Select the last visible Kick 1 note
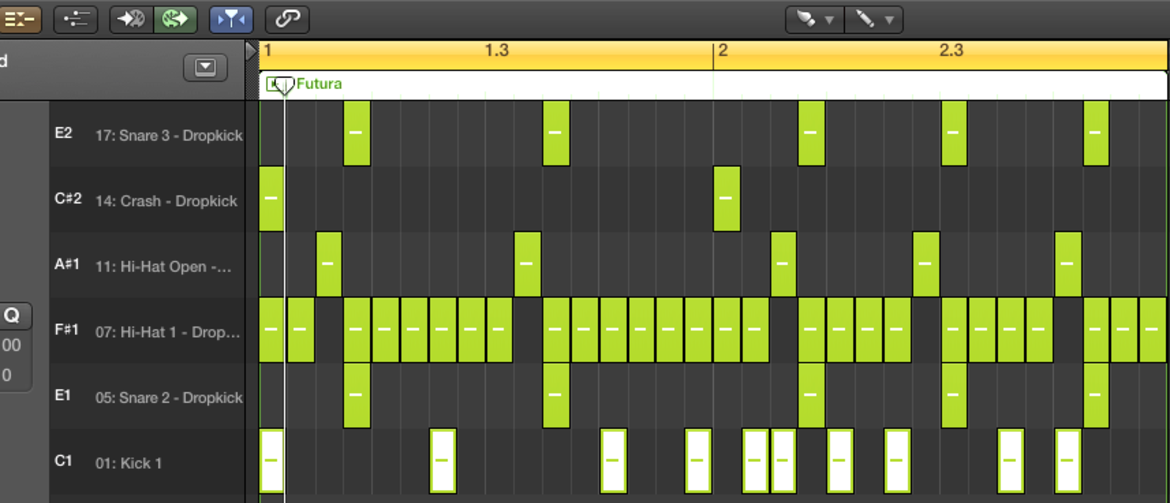1170x503 pixels. [1068, 461]
